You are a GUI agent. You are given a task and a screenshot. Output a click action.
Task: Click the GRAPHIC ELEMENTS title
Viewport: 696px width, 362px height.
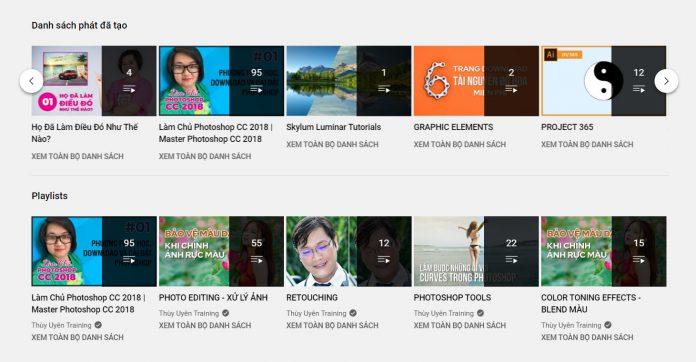tap(453, 127)
